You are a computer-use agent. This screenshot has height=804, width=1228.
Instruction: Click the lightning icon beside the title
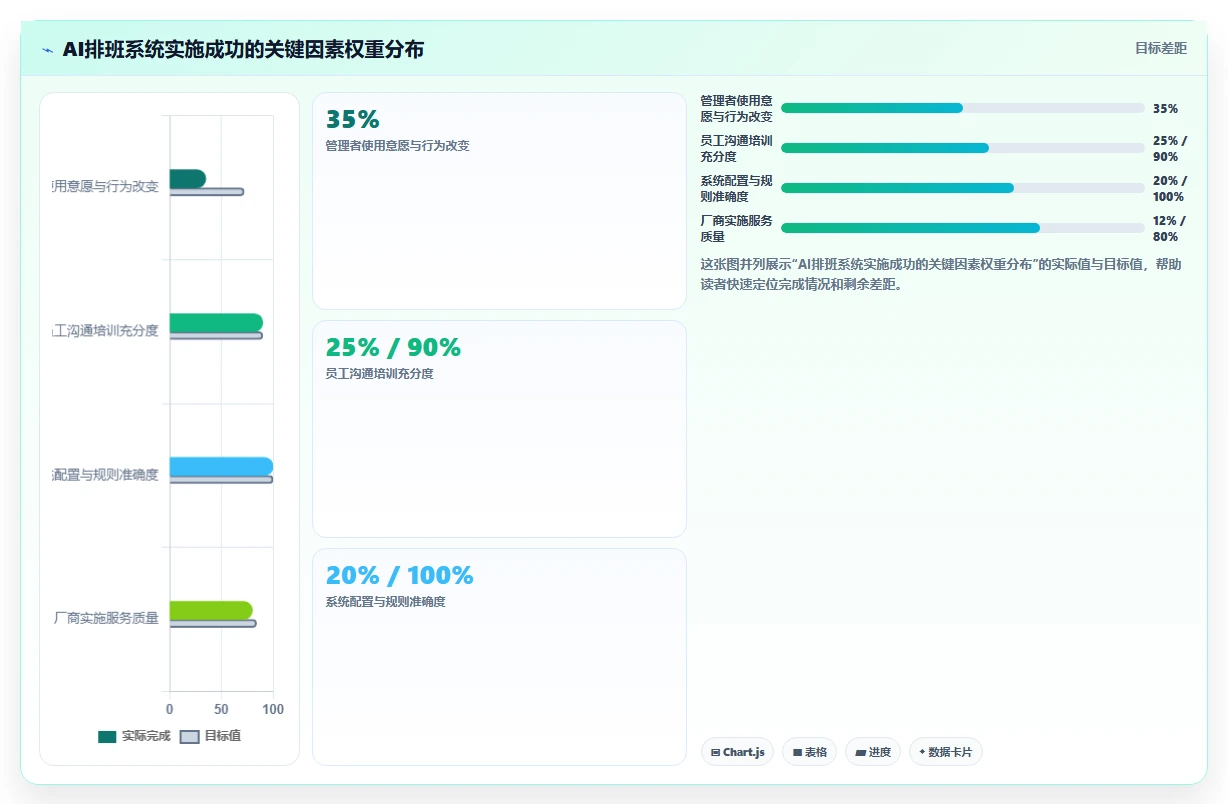pos(47,50)
